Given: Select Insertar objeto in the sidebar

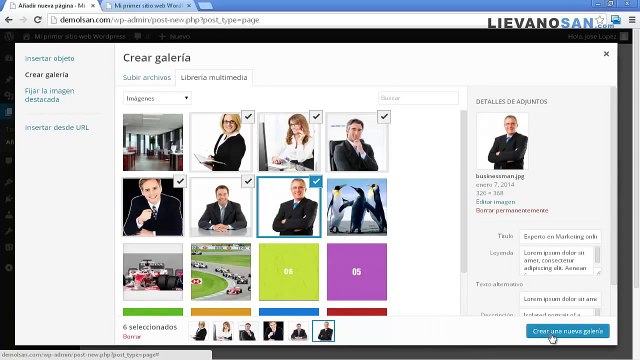Looking at the screenshot, I should pos(49,58).
